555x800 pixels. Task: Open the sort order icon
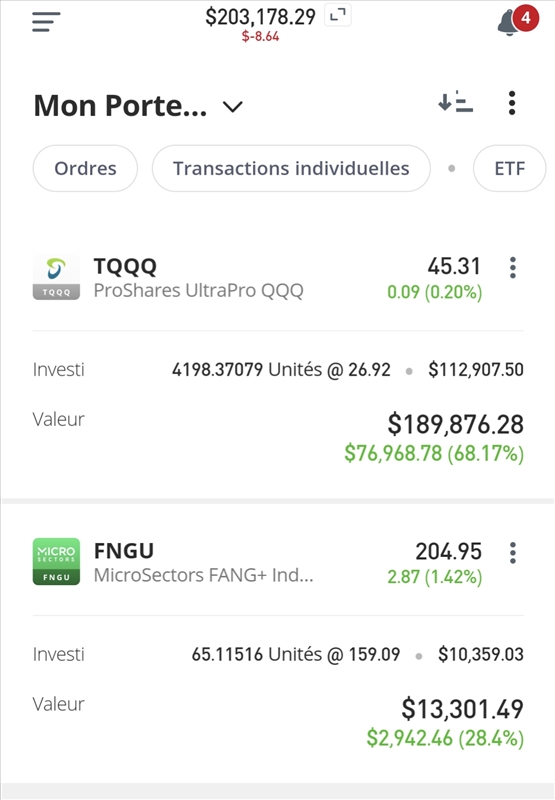click(x=456, y=102)
